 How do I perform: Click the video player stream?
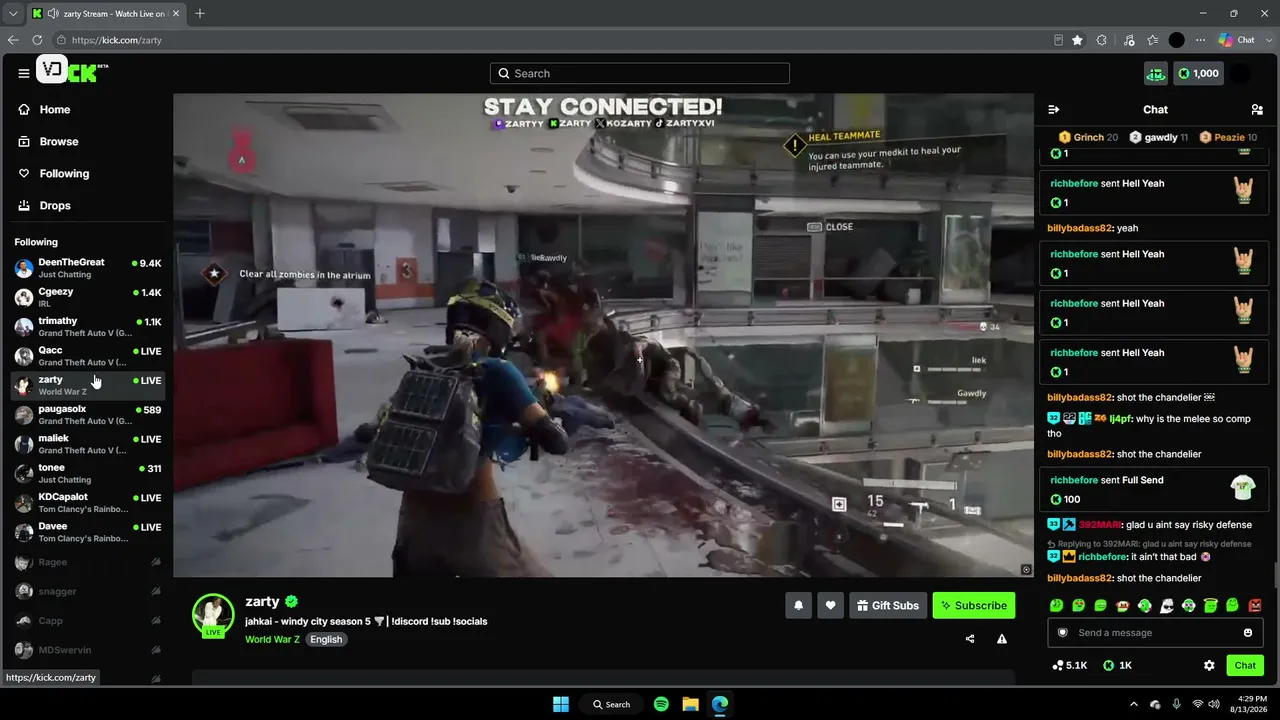[x=603, y=335]
